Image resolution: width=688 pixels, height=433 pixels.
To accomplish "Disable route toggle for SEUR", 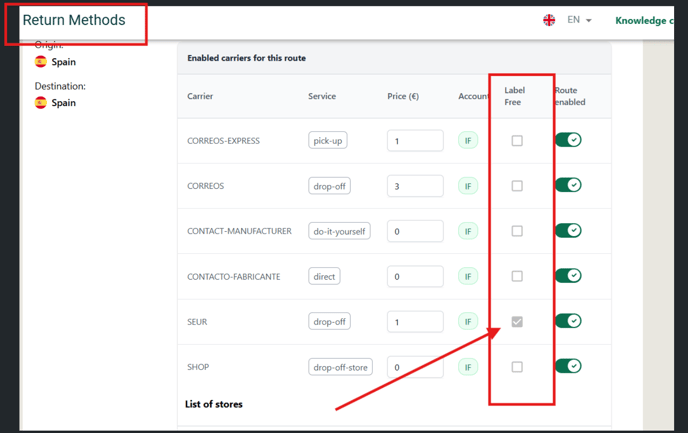I will [568, 321].
